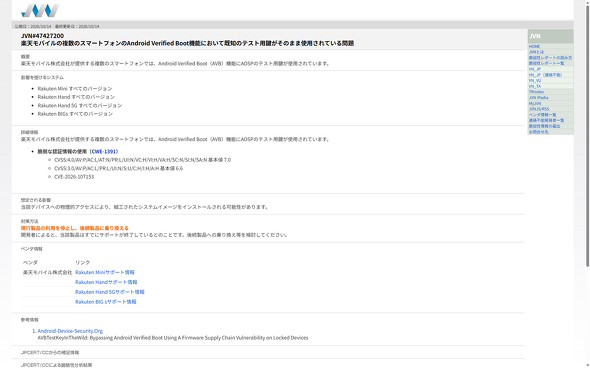The image size is (590, 368).
Task: Click the orange '現行製品の利用を停止し' remediation heading
Action: click(x=75, y=228)
